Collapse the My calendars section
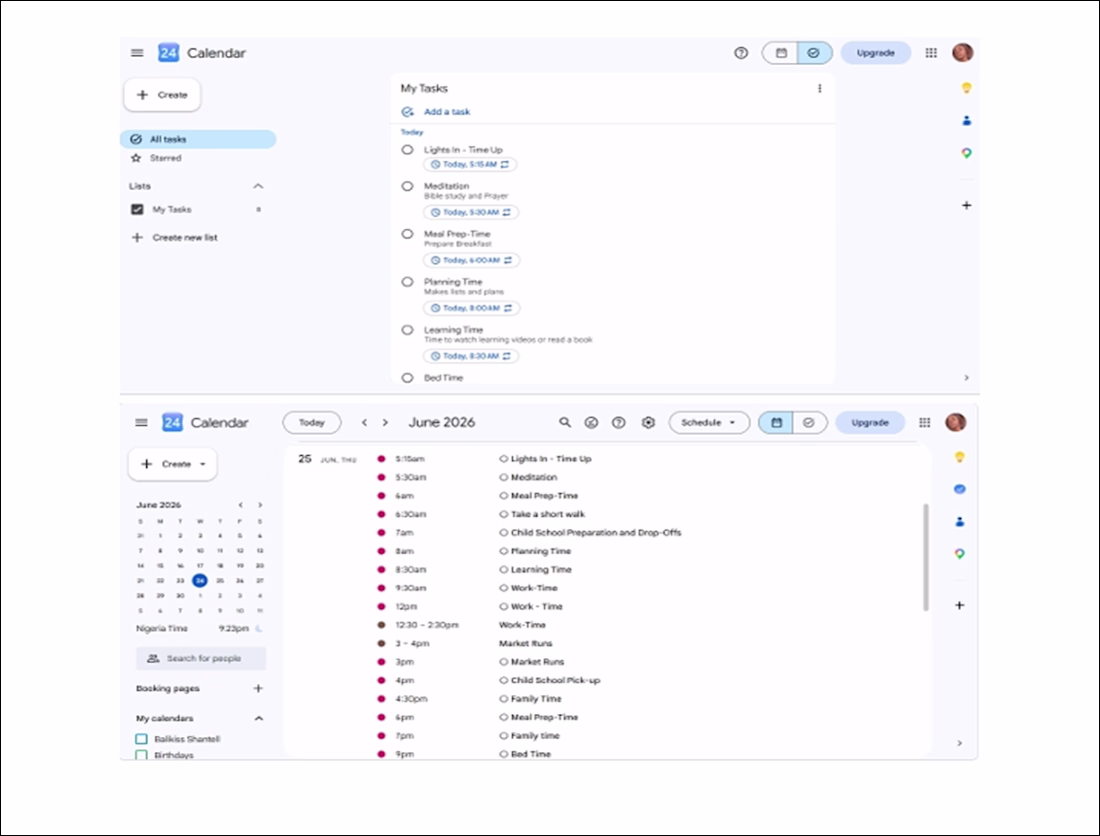 (259, 718)
